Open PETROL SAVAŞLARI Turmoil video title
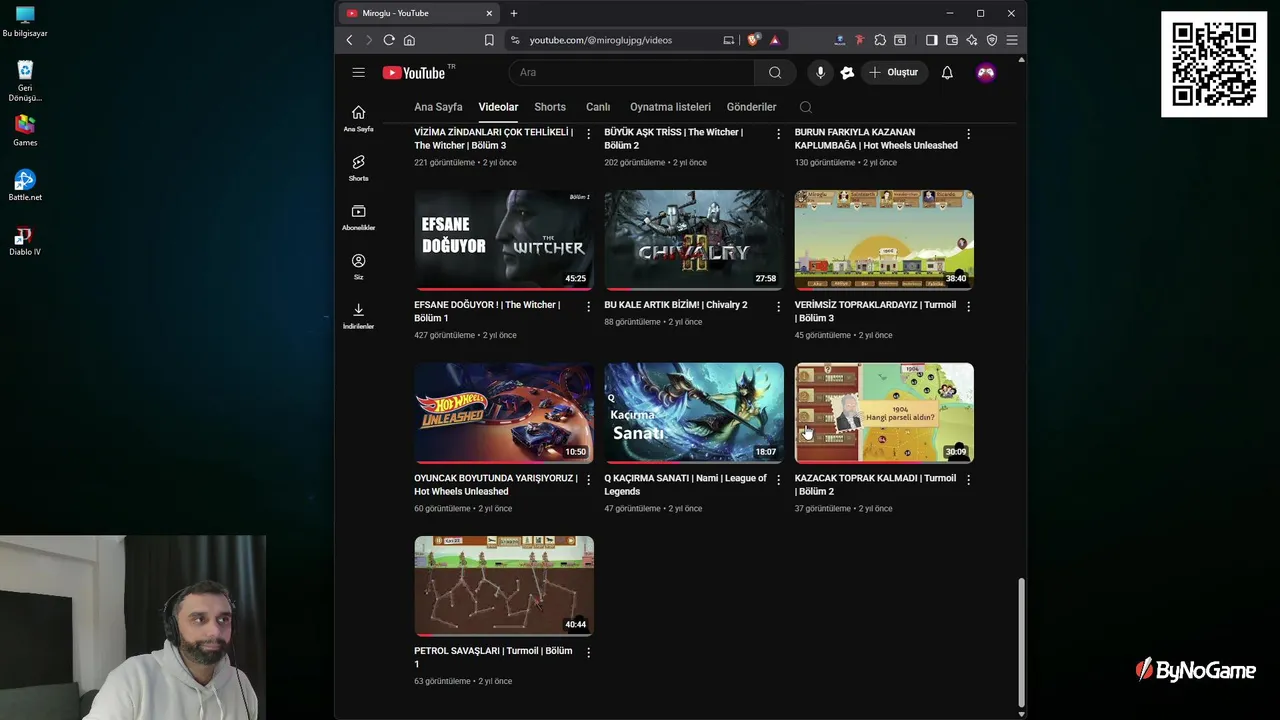The image size is (1280, 720). [x=493, y=657]
